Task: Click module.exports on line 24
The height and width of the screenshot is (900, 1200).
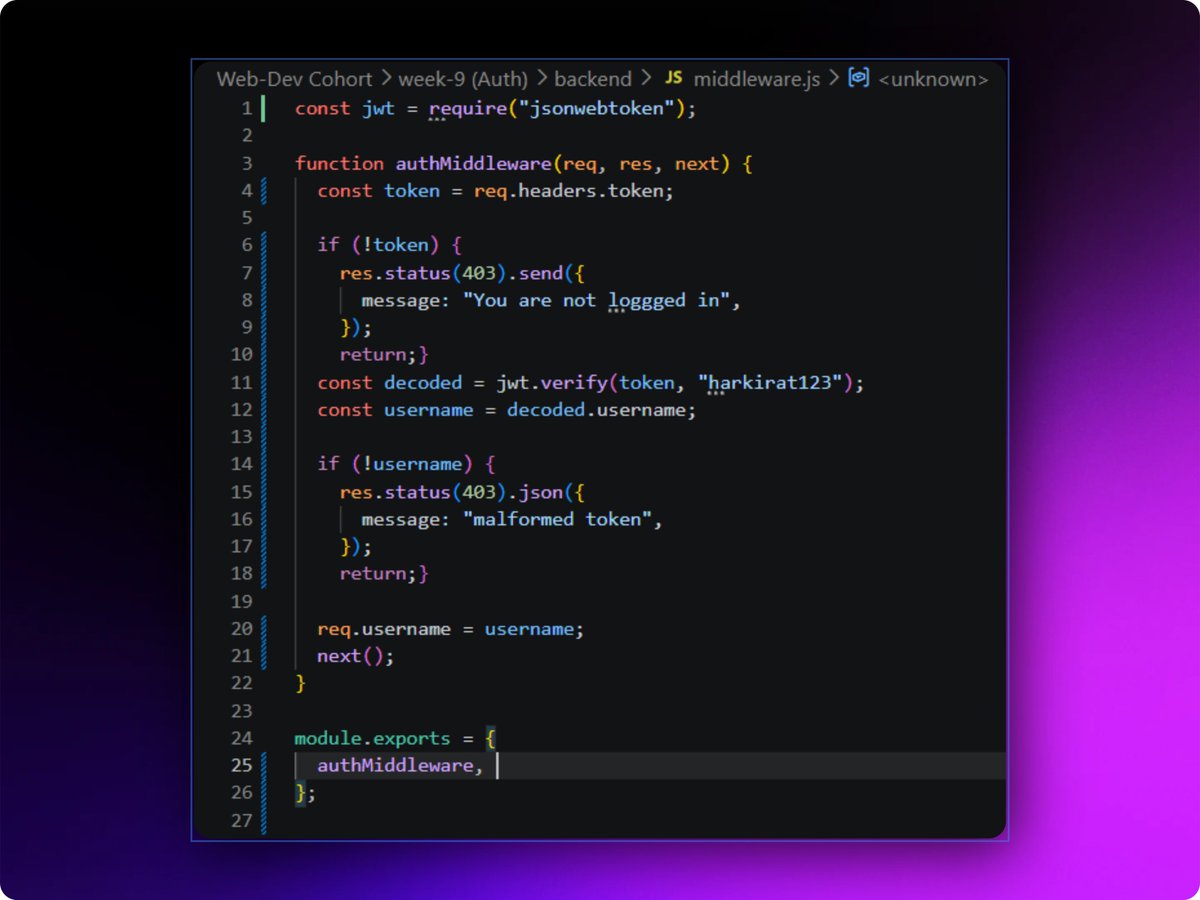Action: 373,738
